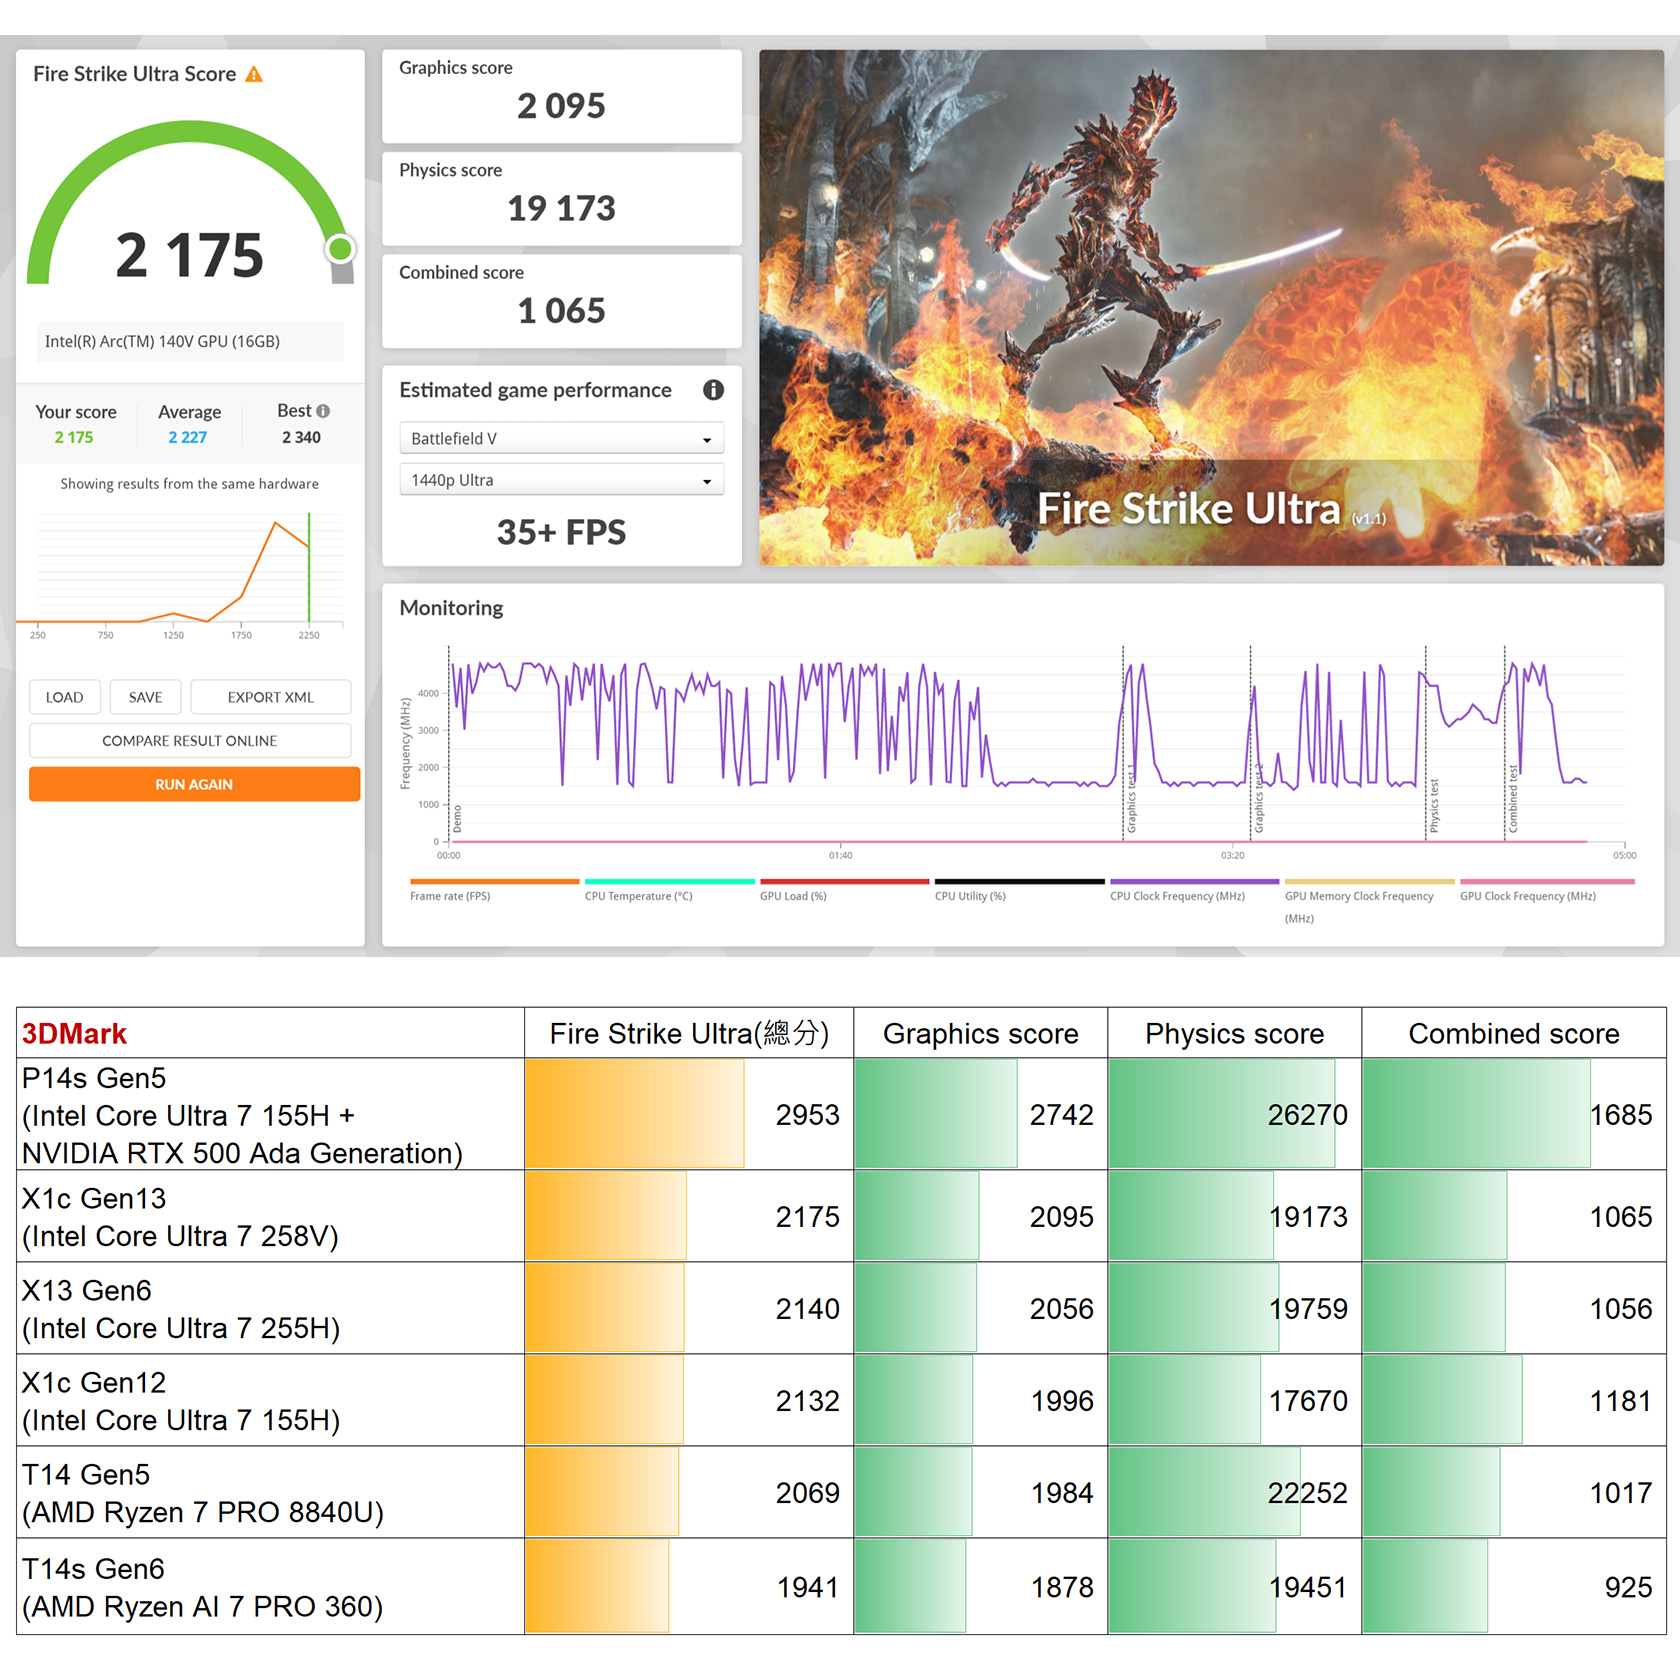
Task: Select the Graphics test 1 marker in the monitoring chart
Action: pos(1132,800)
